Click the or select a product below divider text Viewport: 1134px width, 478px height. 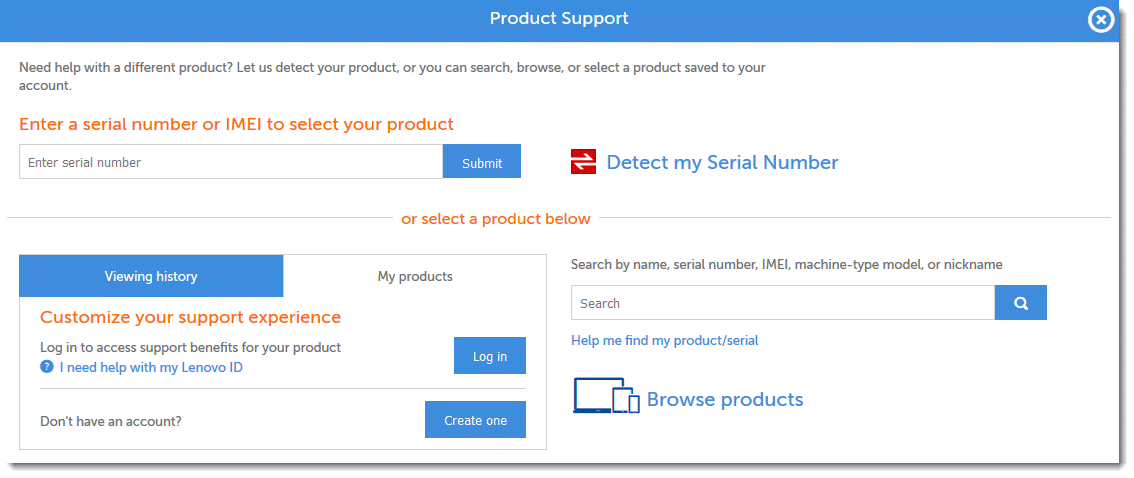coord(496,218)
